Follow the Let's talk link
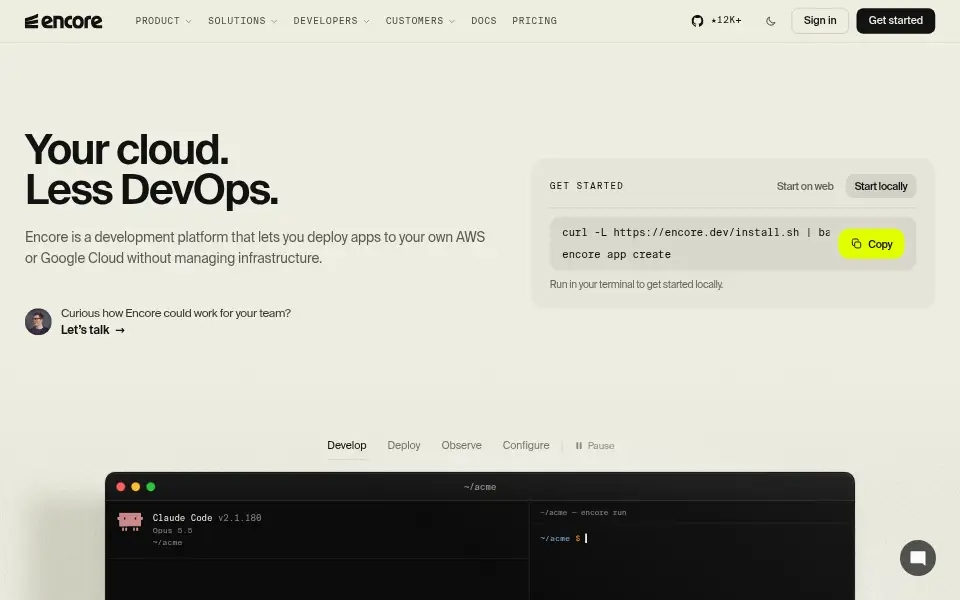Image resolution: width=960 pixels, height=600 pixels. tap(93, 330)
